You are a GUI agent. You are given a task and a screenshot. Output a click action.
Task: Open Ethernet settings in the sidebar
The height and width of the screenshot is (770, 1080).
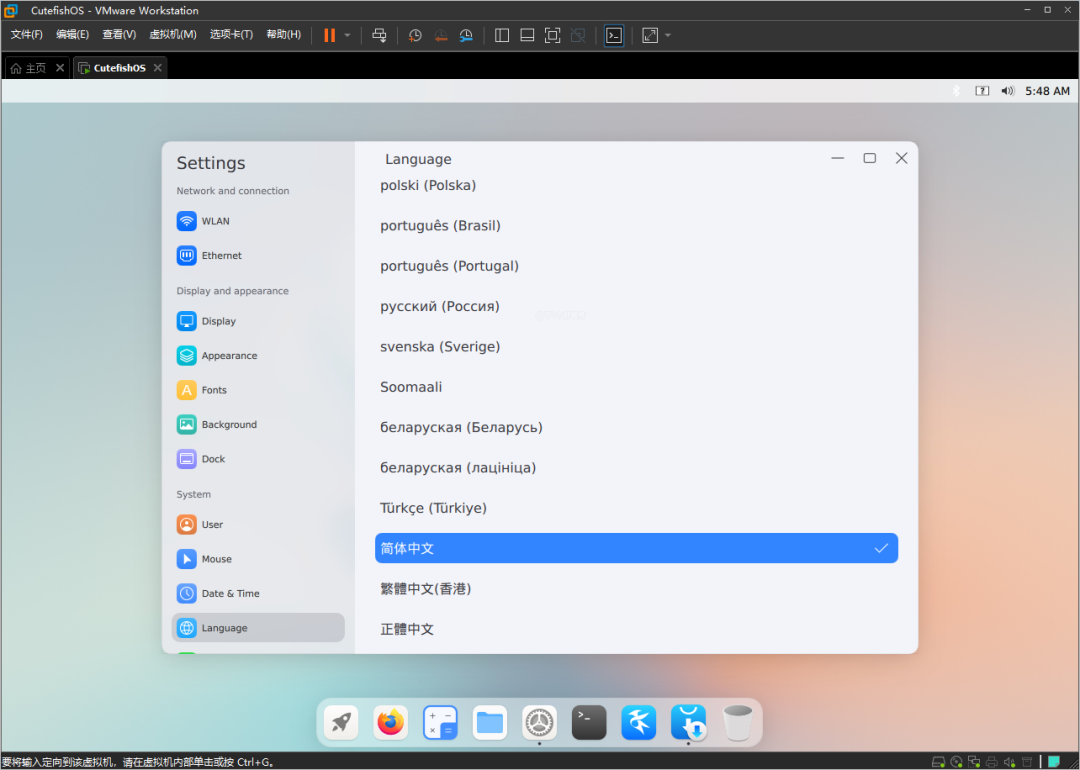258,256
